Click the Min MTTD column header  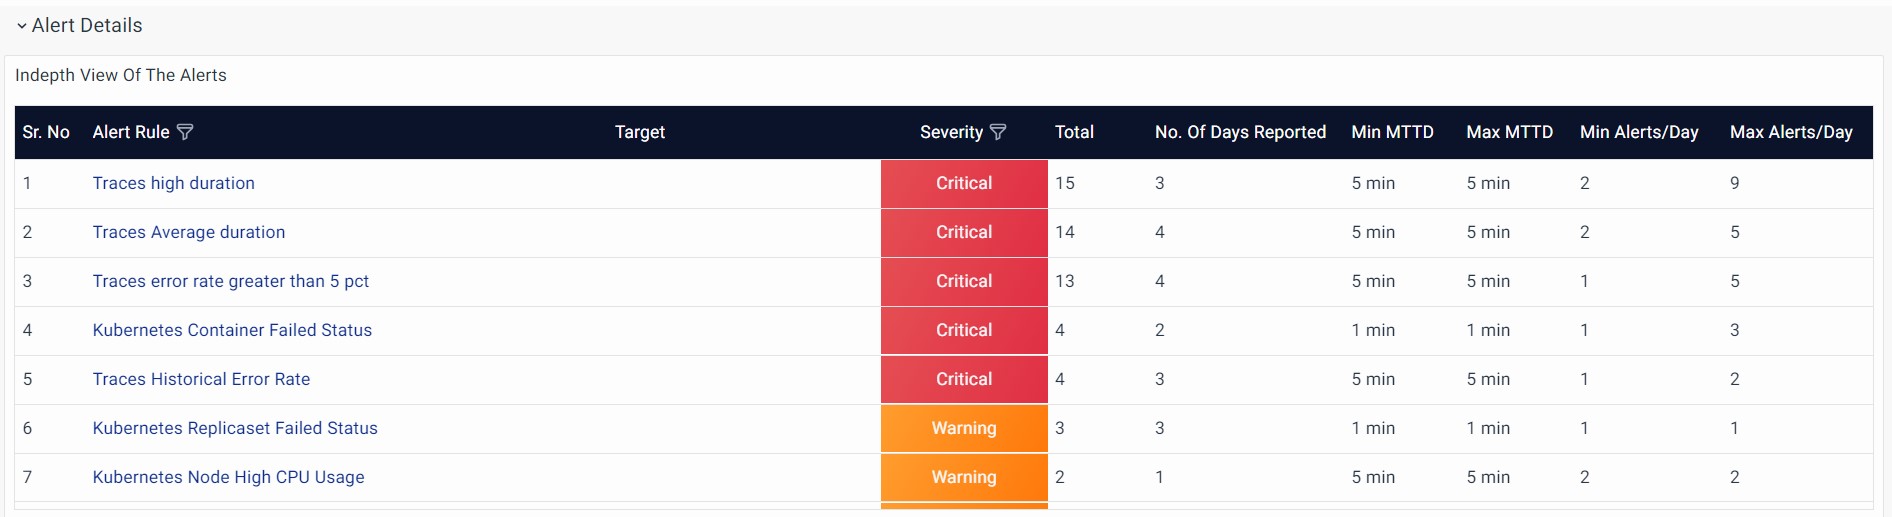pyautogui.click(x=1392, y=132)
